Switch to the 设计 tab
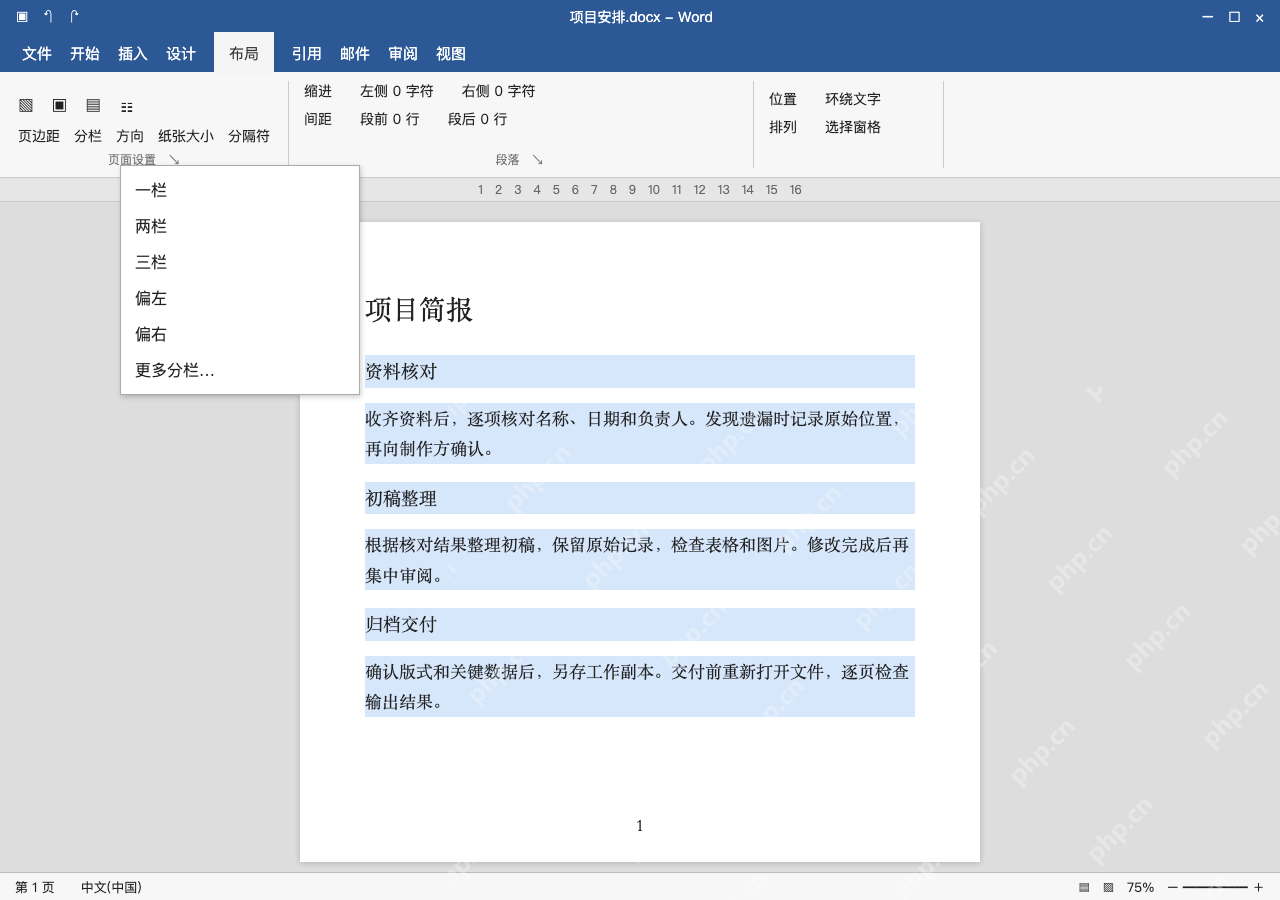1280x900 pixels. (181, 54)
